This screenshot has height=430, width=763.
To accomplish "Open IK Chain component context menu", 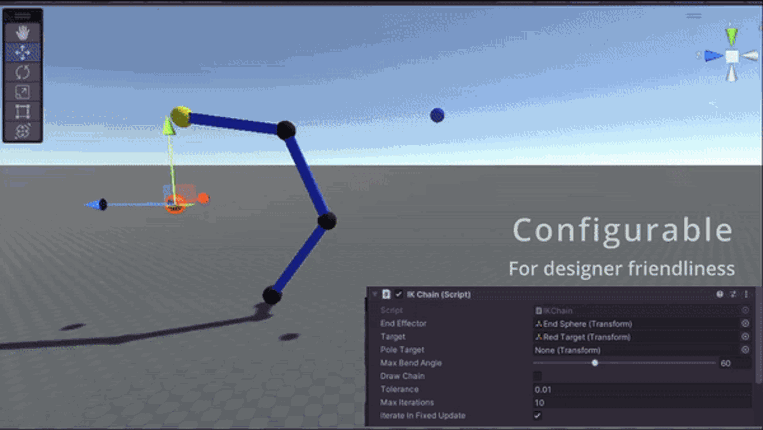I will tap(746, 294).
